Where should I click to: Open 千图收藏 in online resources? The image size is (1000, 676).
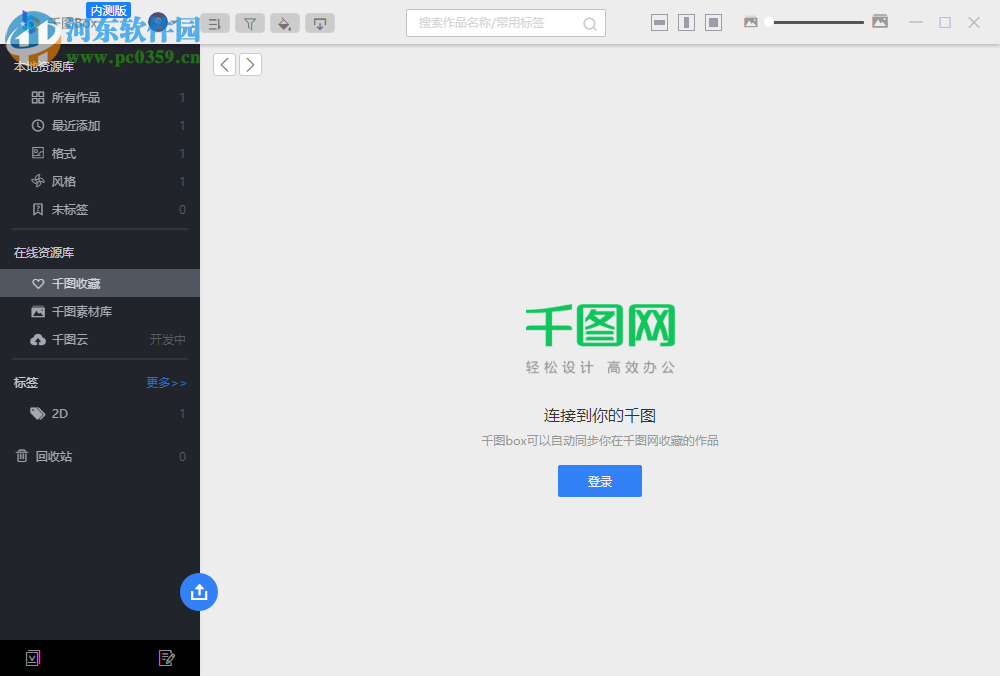(73, 283)
